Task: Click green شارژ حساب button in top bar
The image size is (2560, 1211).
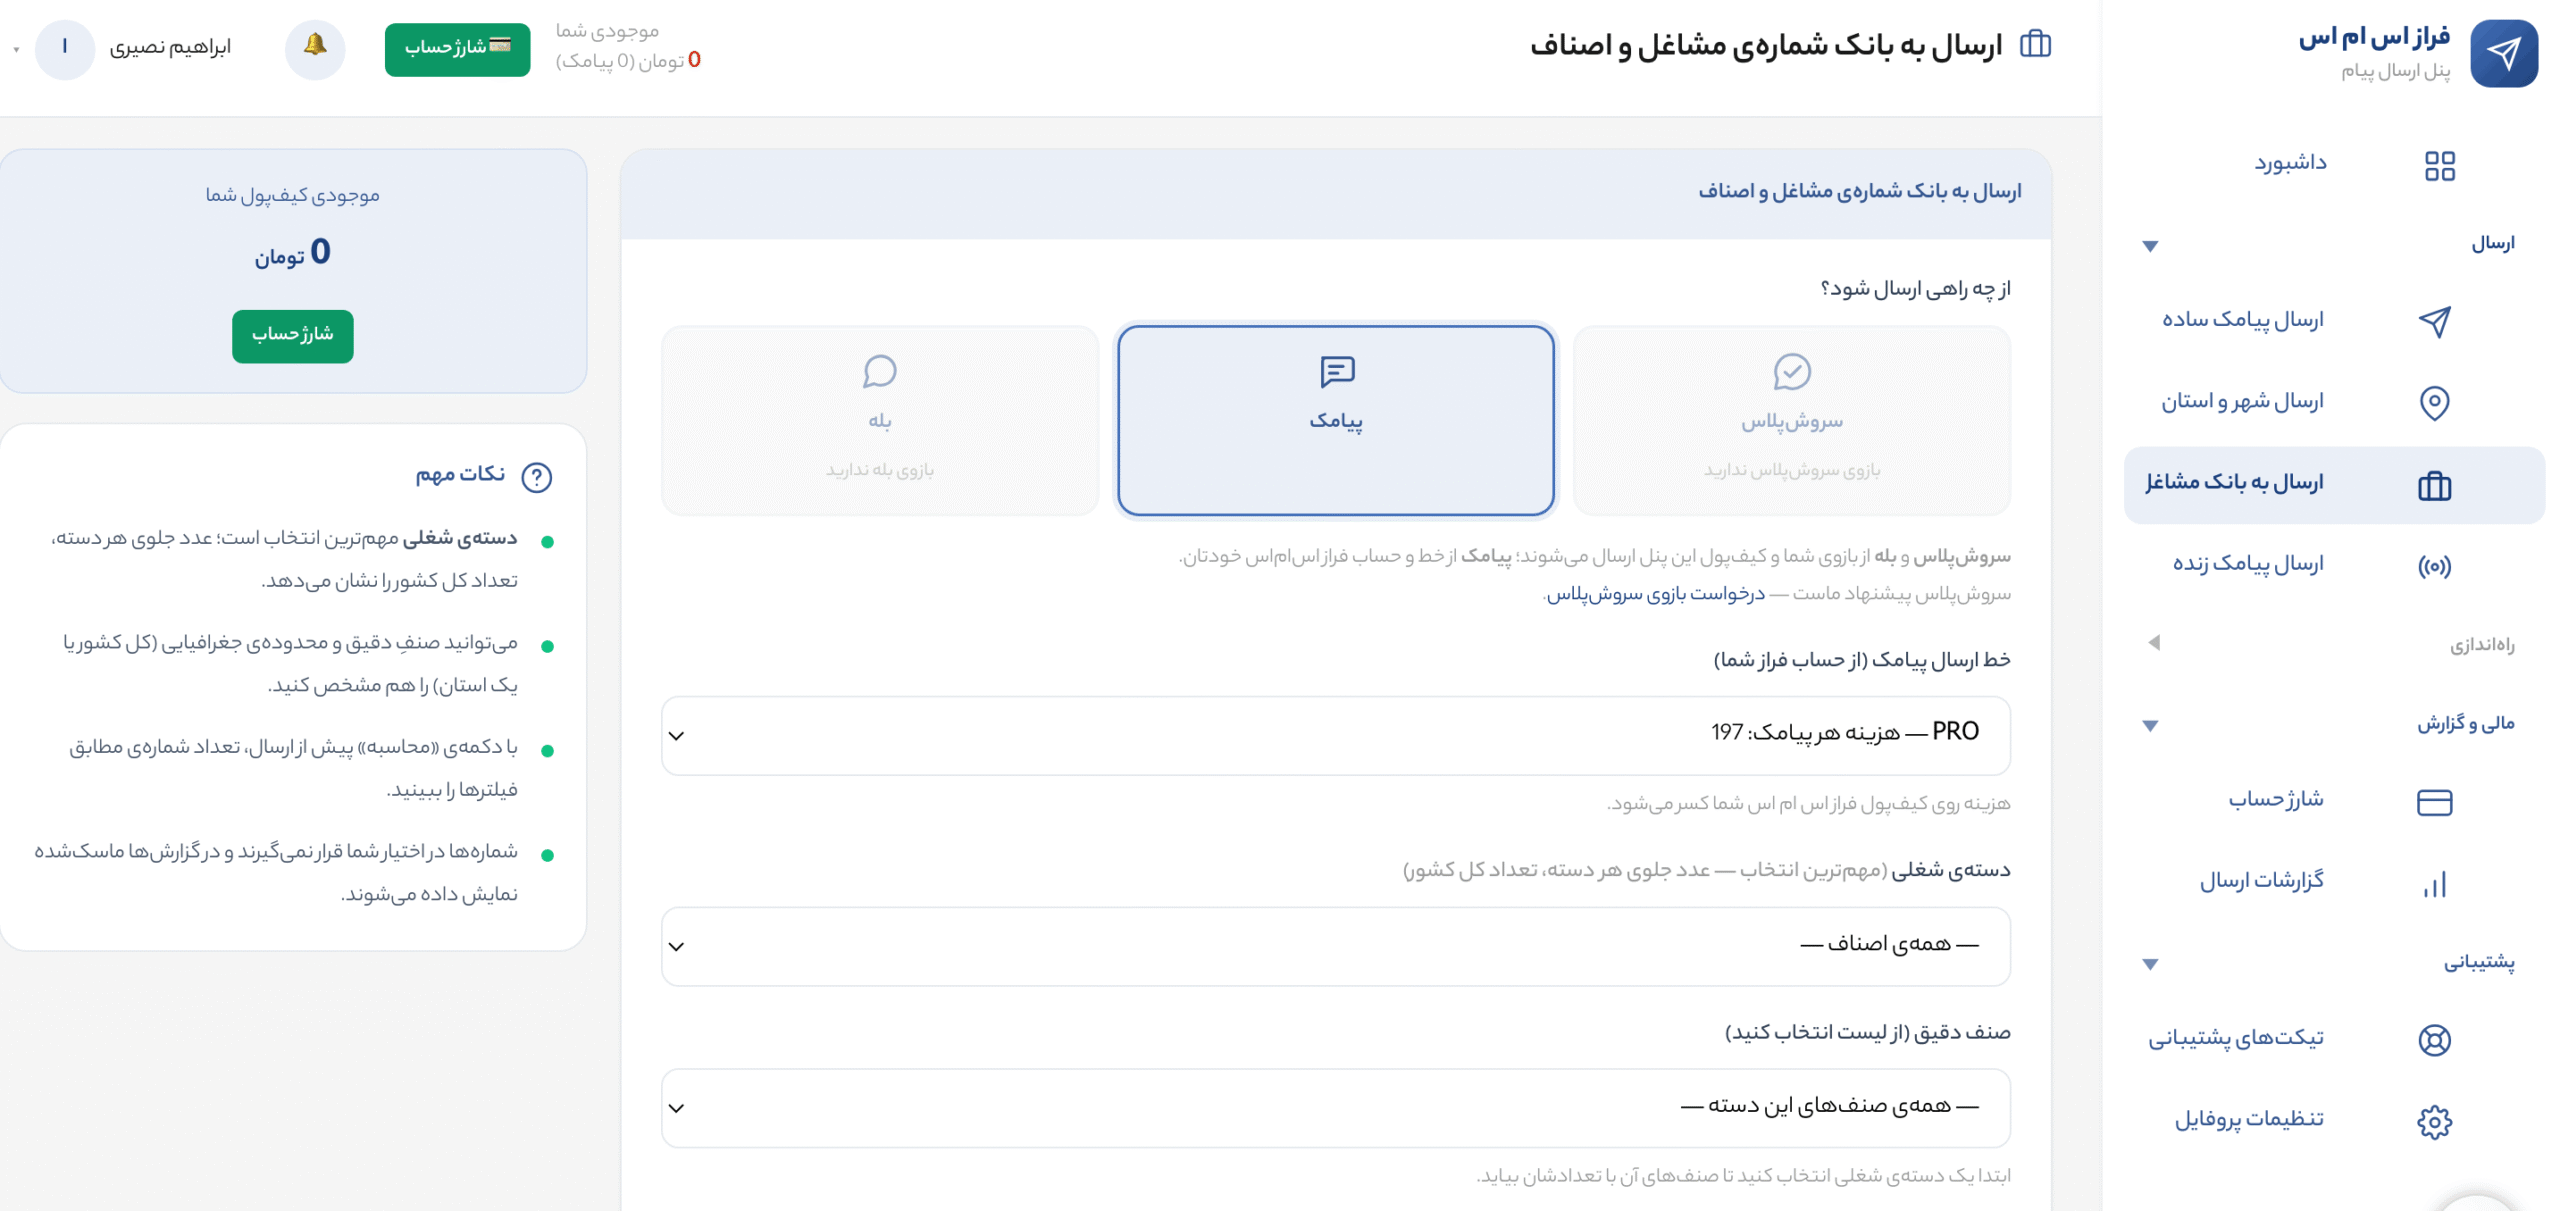Action: tap(457, 49)
